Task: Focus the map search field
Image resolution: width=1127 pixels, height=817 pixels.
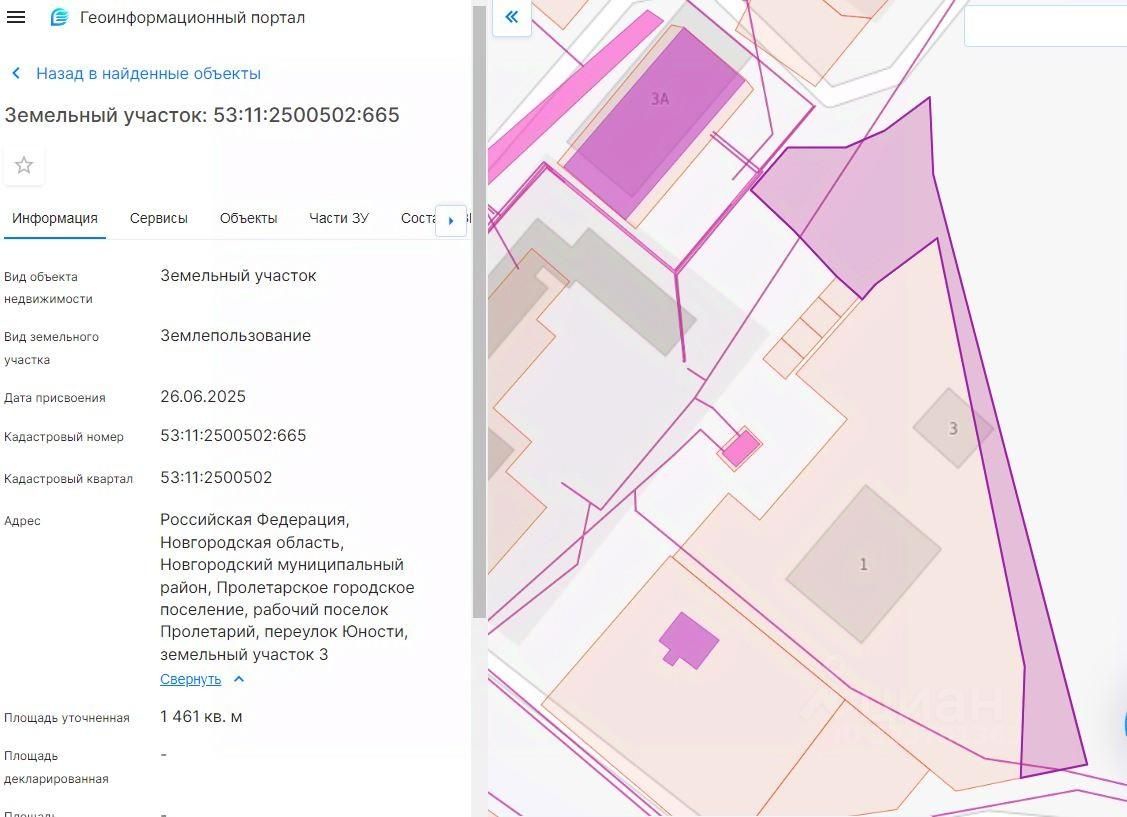Action: (x=1045, y=26)
